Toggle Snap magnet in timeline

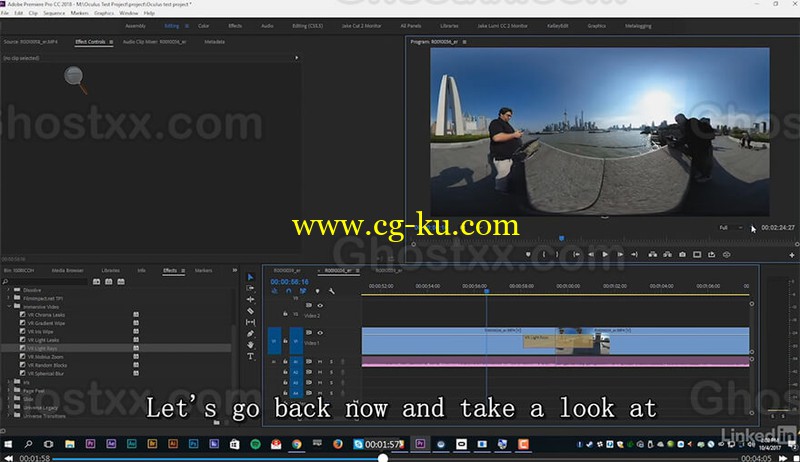(288, 291)
